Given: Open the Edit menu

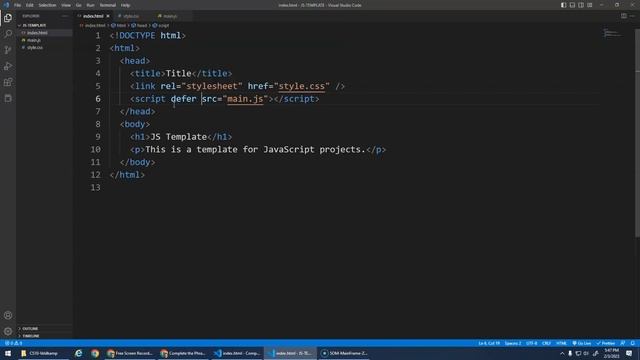Looking at the screenshot, I should (x=29, y=5).
